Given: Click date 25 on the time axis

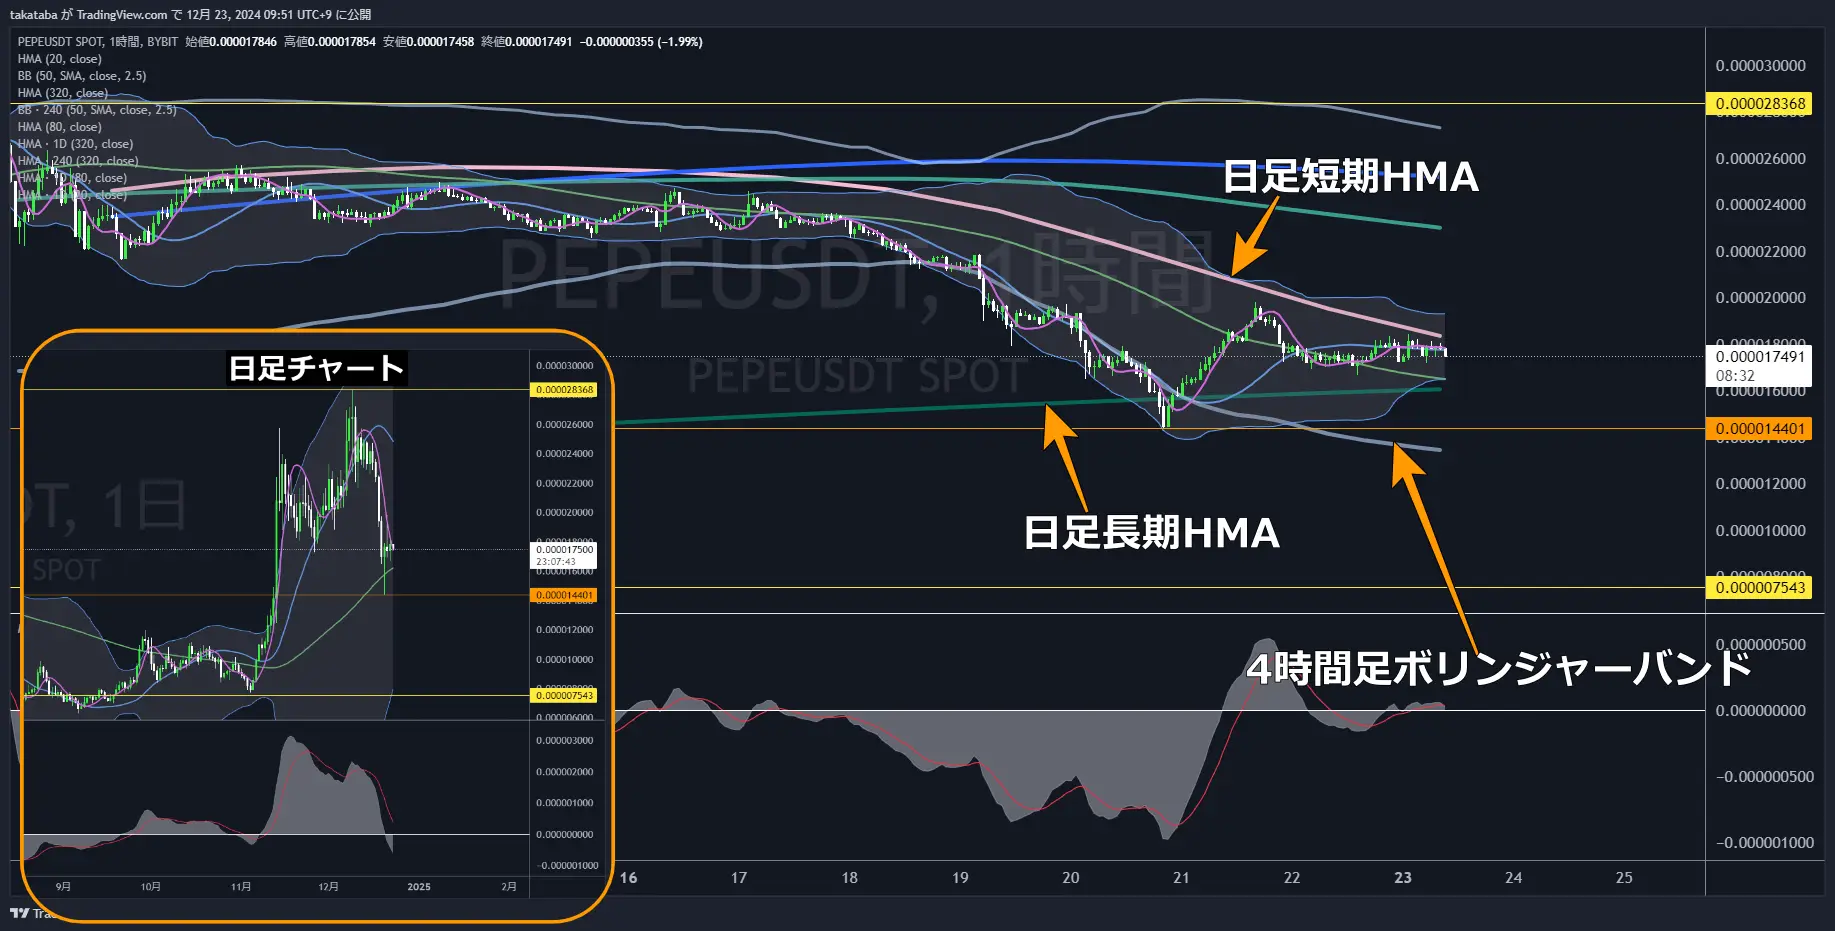Looking at the screenshot, I should click(1624, 878).
